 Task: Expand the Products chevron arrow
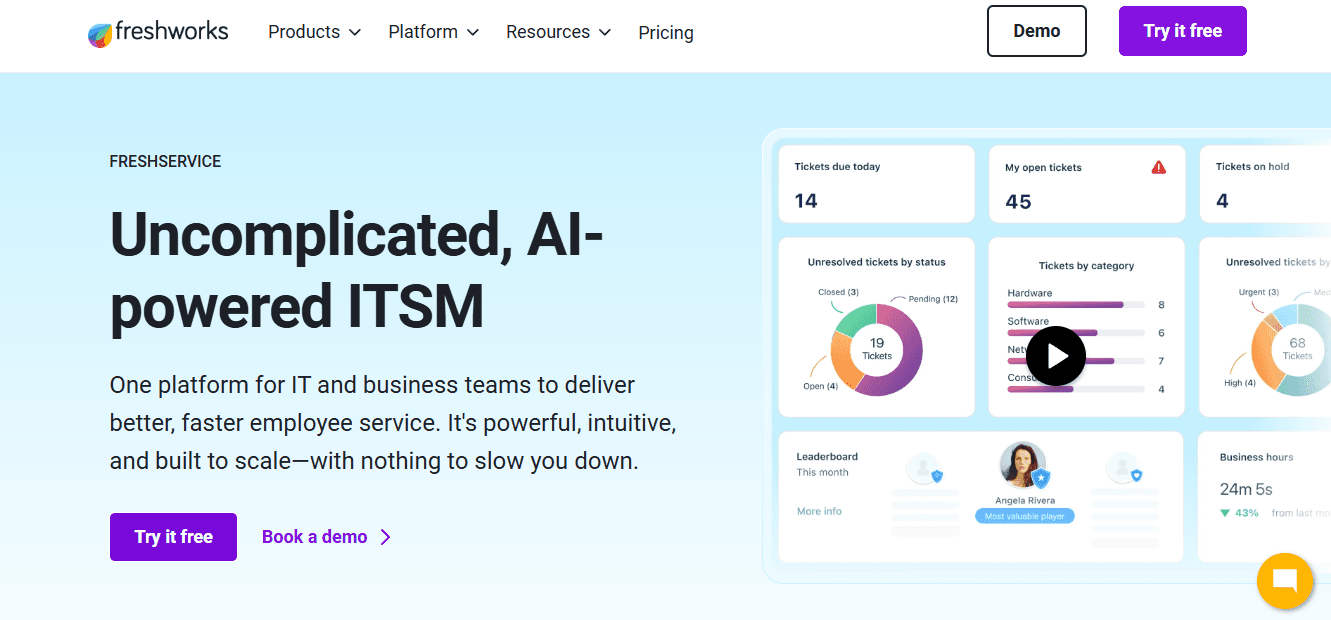coord(354,33)
